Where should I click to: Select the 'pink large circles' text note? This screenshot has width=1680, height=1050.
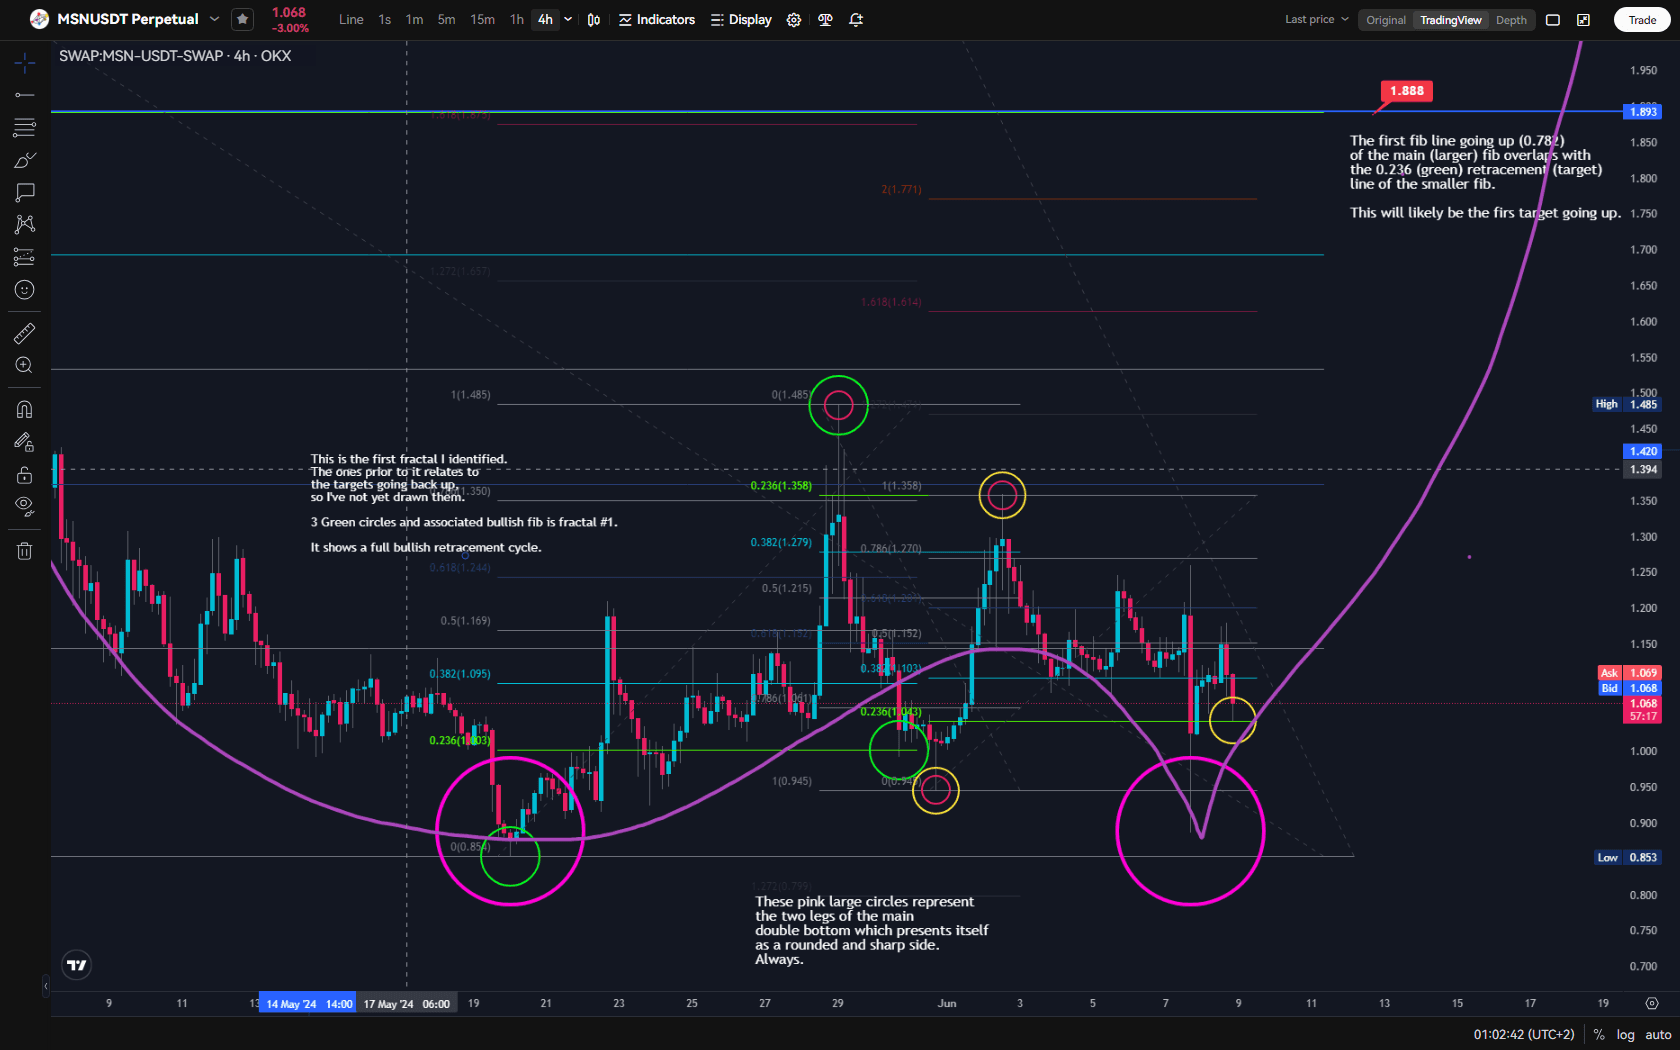(872, 930)
